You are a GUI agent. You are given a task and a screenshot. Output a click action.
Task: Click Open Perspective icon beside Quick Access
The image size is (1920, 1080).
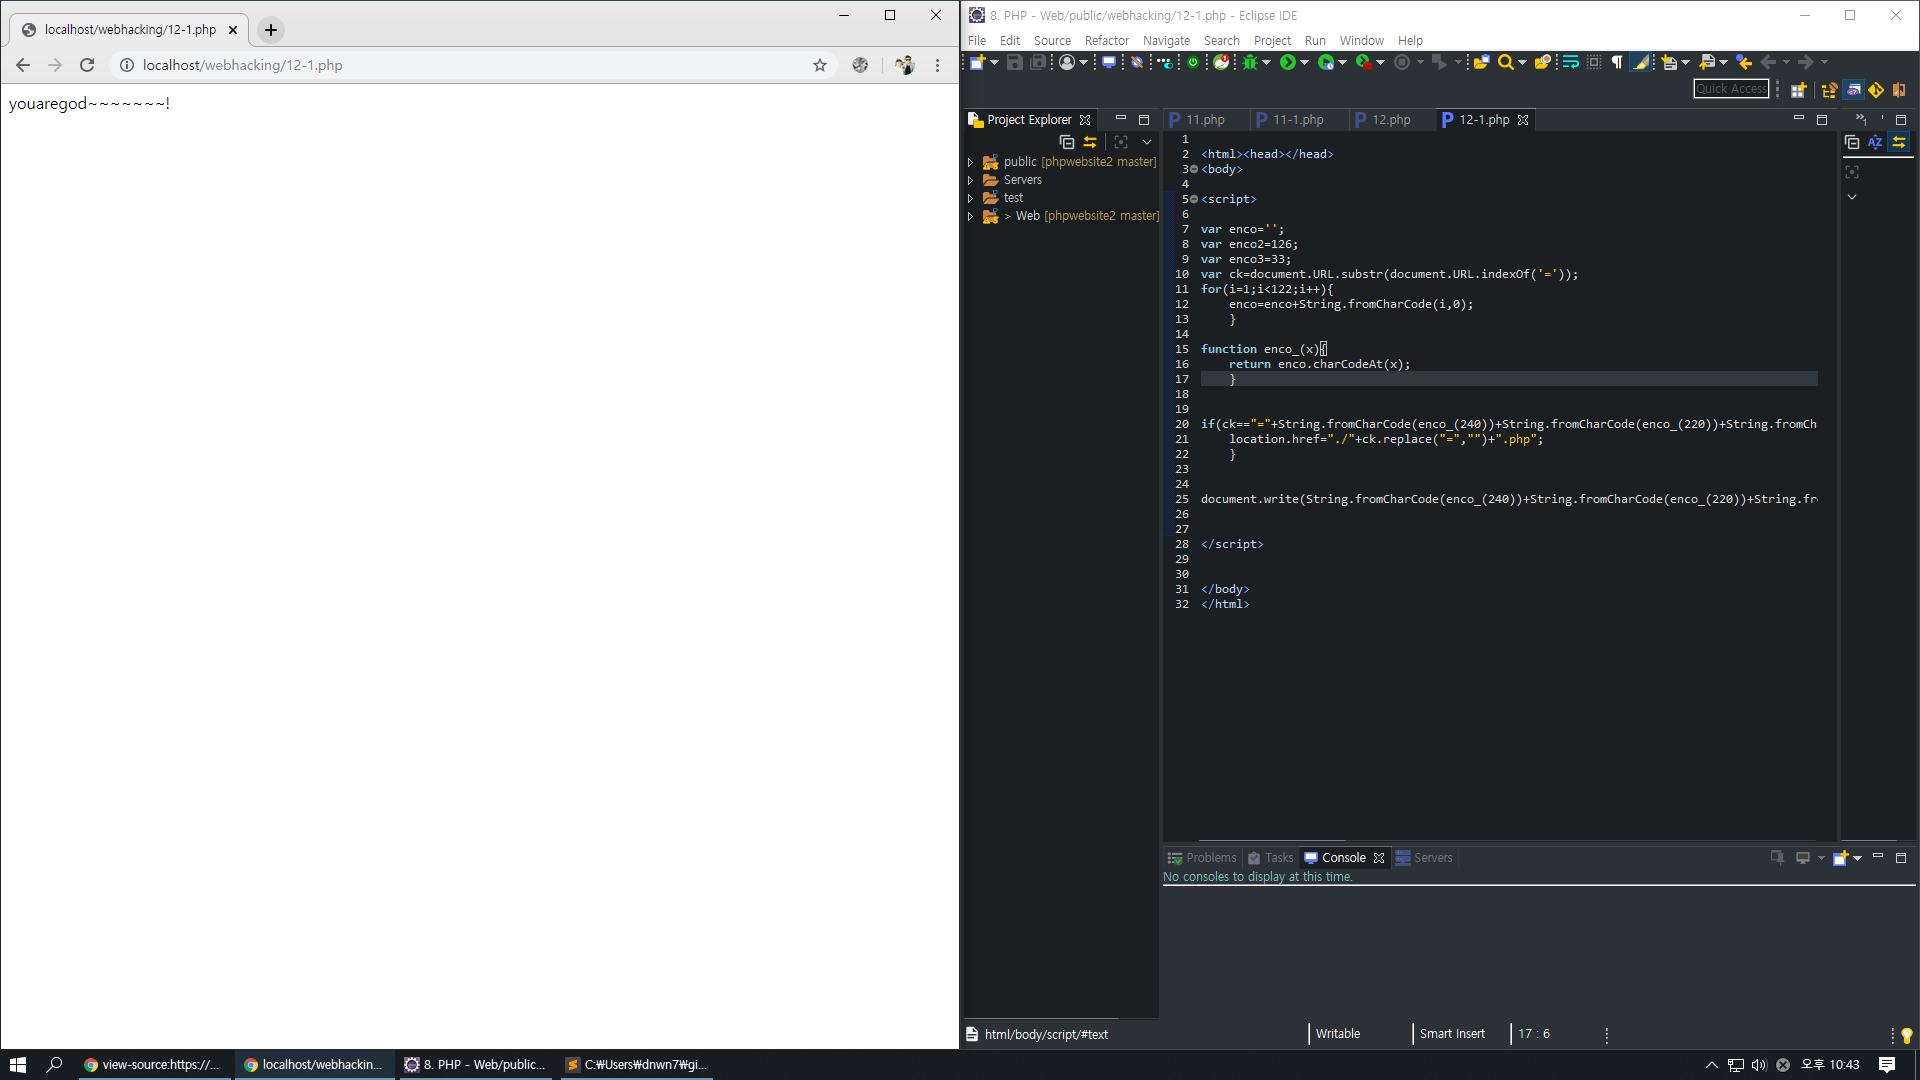1798,90
